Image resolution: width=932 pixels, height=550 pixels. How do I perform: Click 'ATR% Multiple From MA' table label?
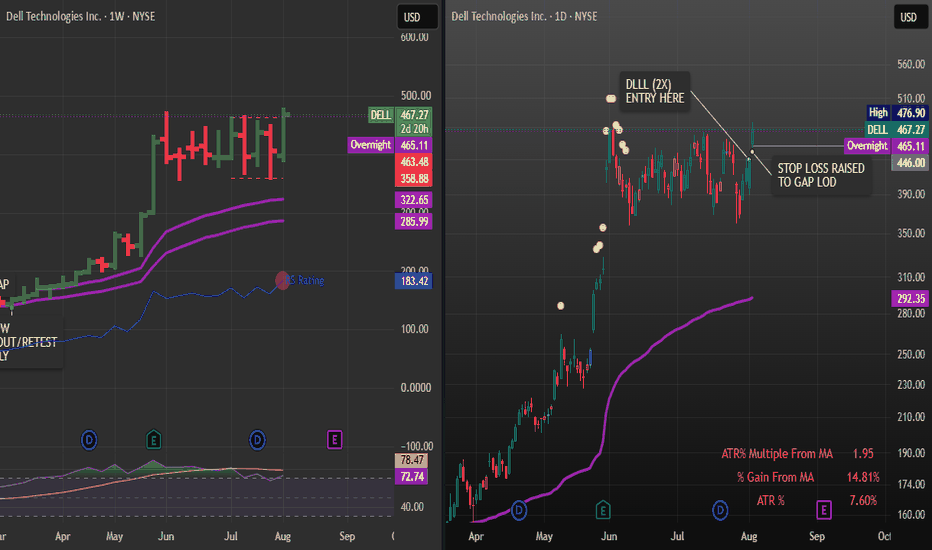777,454
